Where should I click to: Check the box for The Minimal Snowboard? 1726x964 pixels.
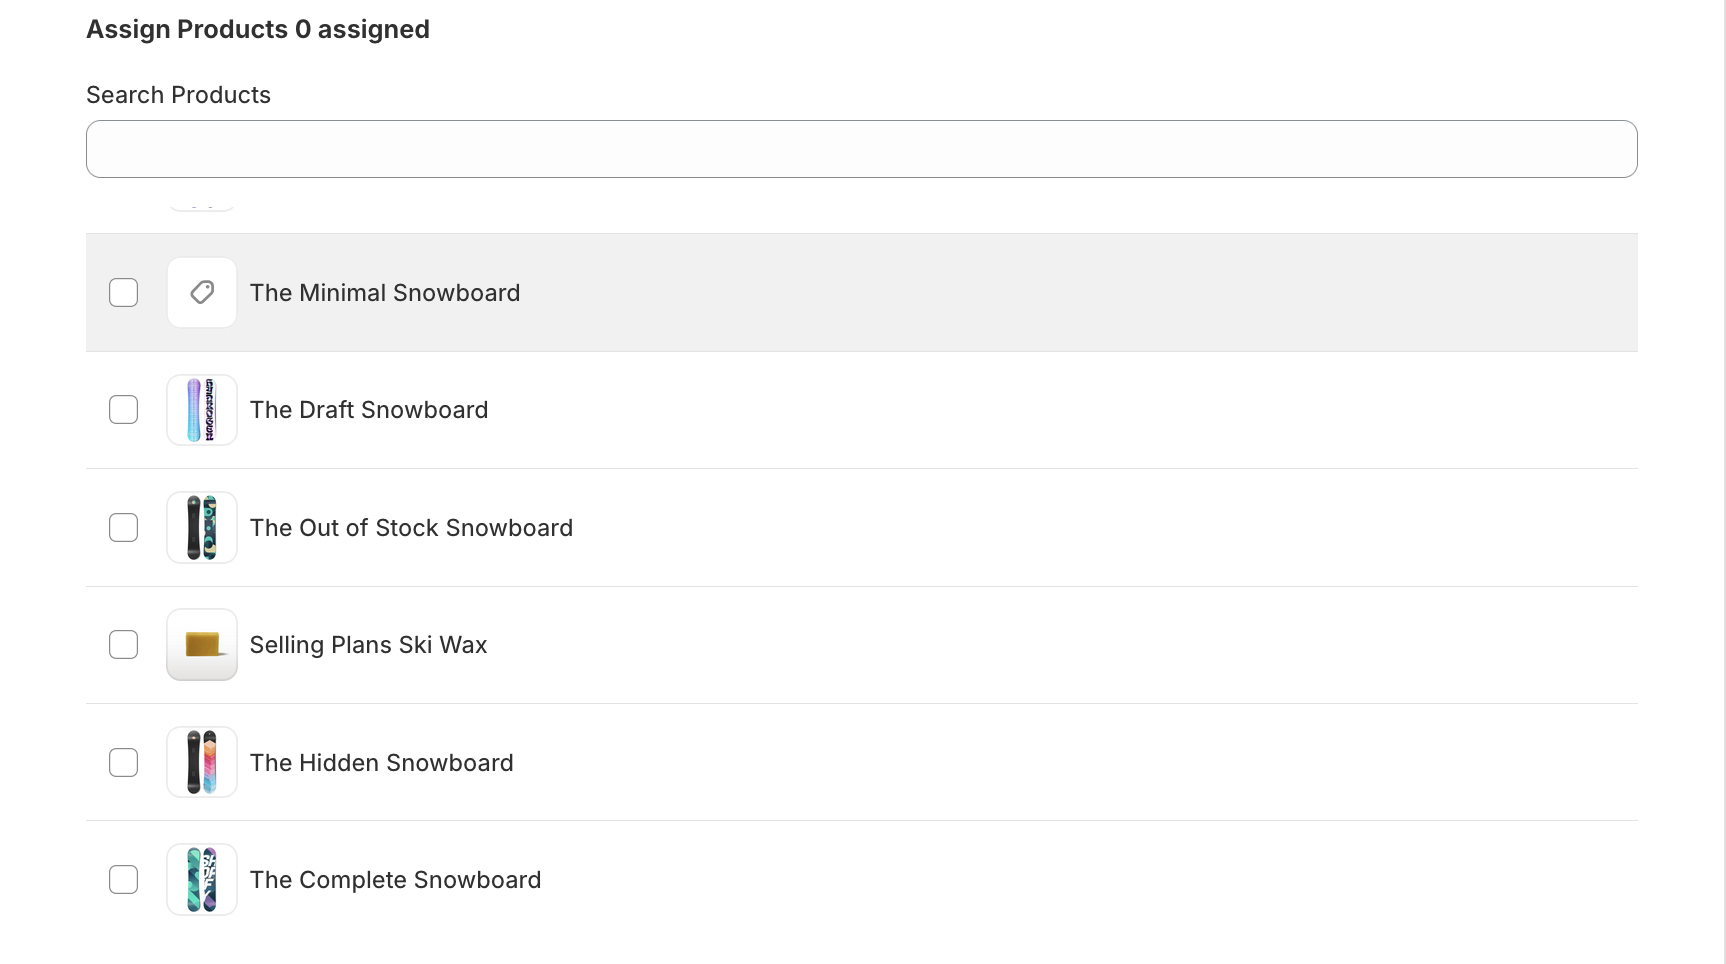point(124,292)
